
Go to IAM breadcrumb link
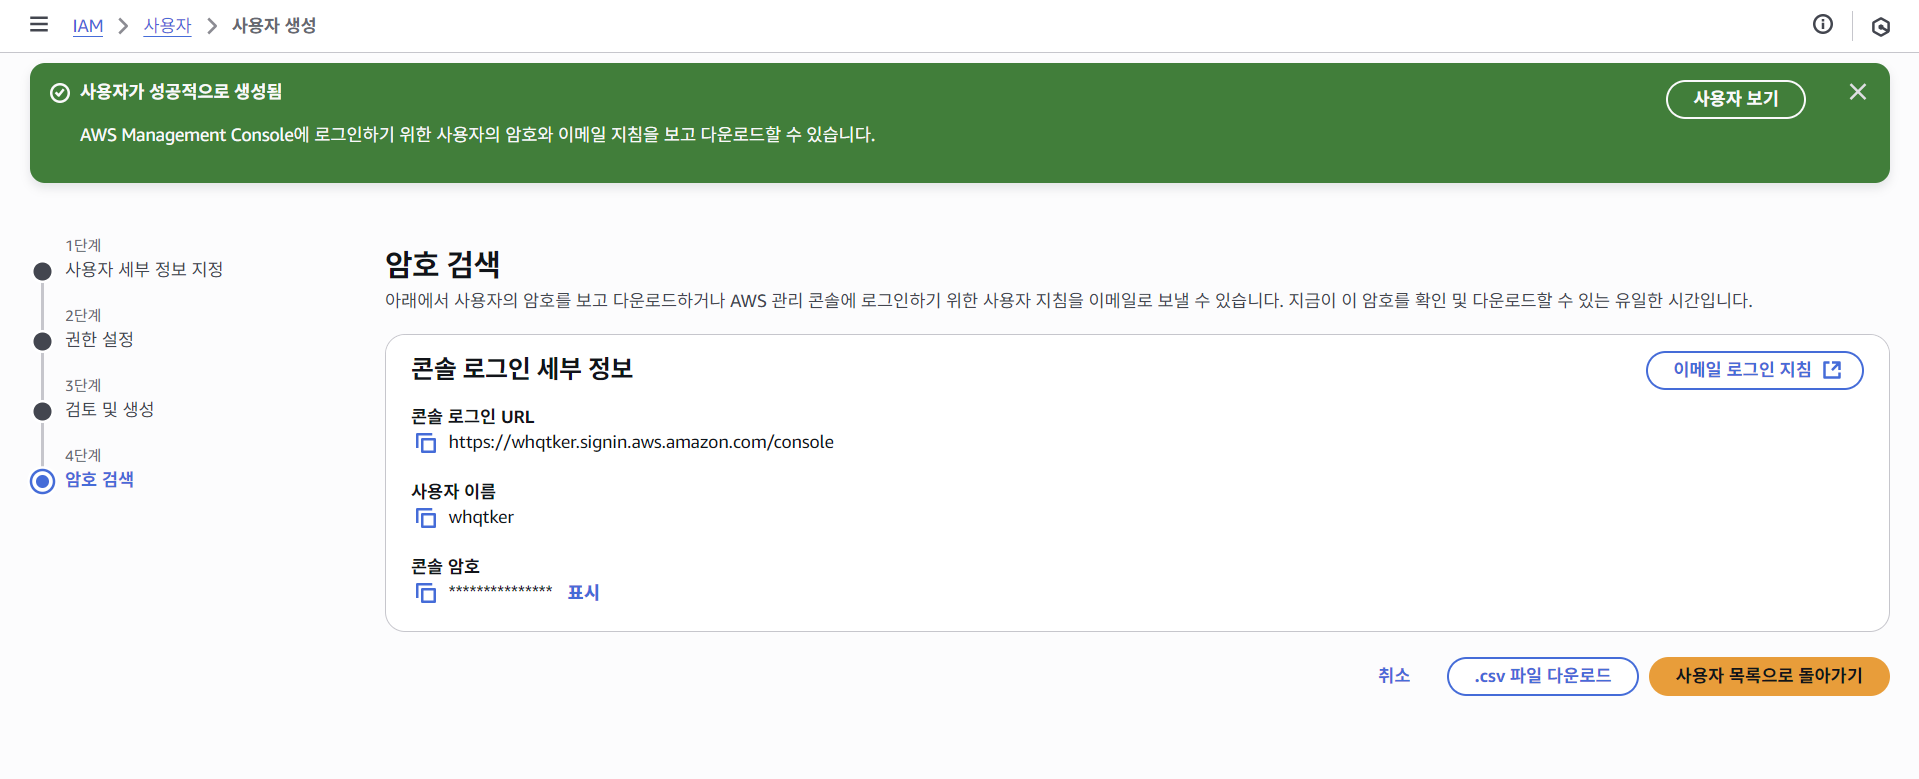[88, 26]
